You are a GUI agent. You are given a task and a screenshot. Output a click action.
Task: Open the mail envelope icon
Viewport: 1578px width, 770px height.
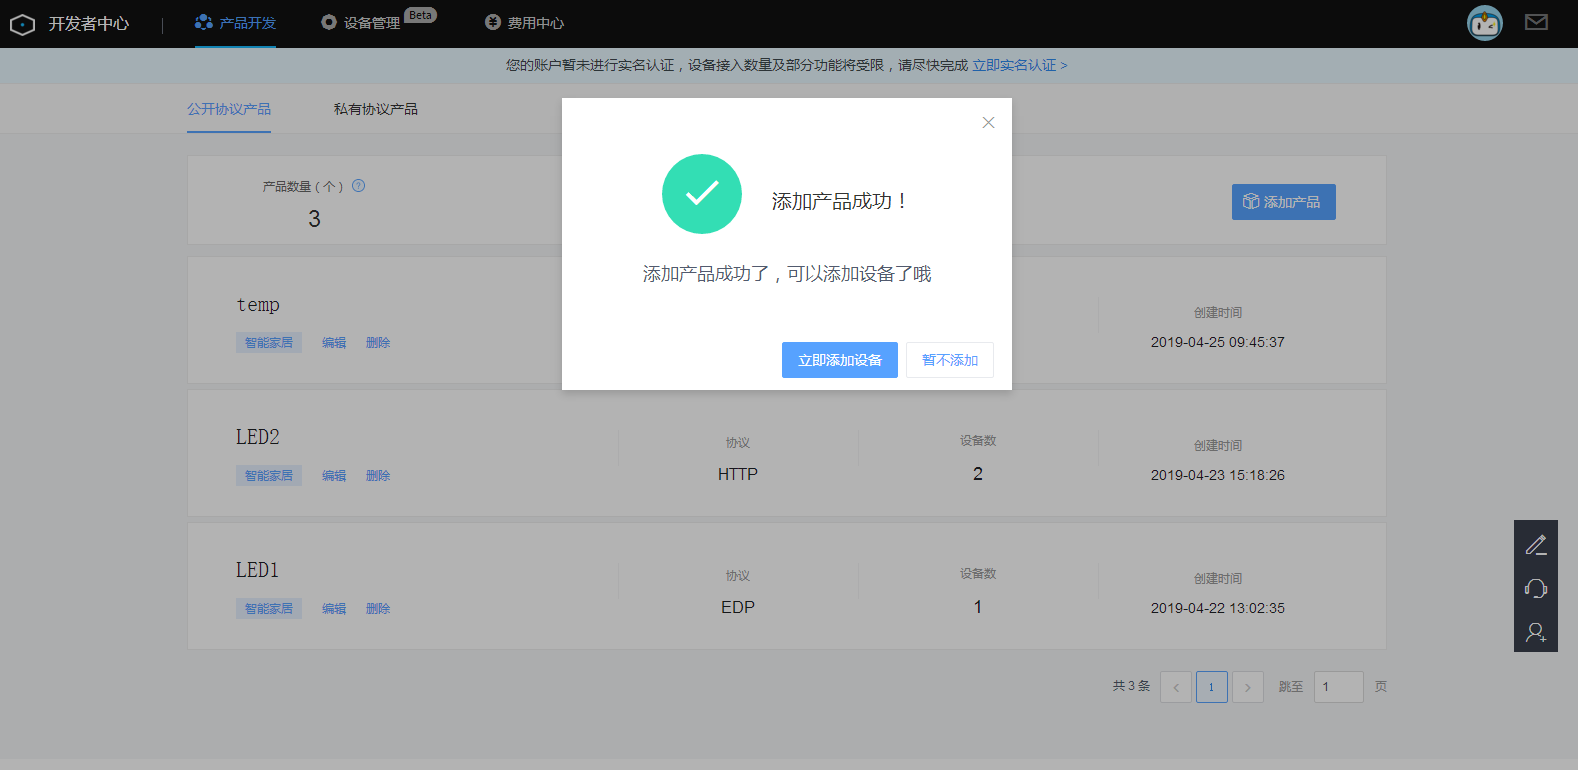coord(1536,22)
